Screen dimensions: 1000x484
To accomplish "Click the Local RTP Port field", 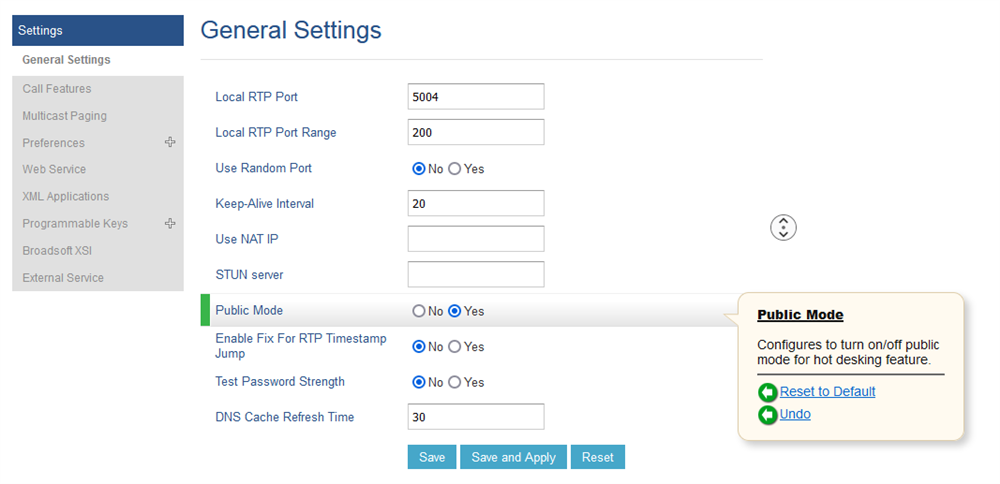I will [476, 97].
